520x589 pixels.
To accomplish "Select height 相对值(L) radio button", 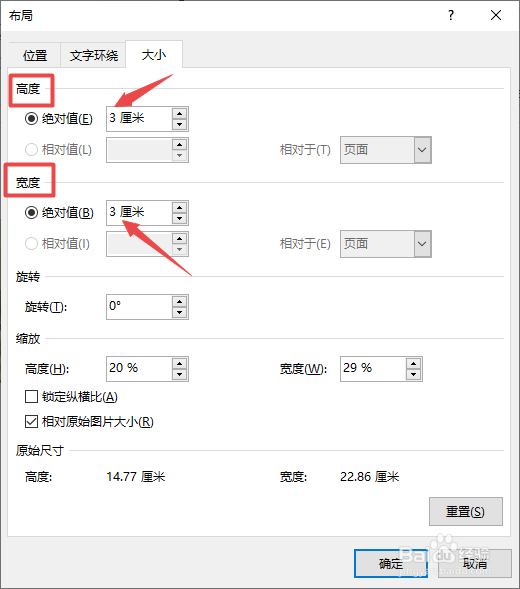I will pyautogui.click(x=31, y=150).
